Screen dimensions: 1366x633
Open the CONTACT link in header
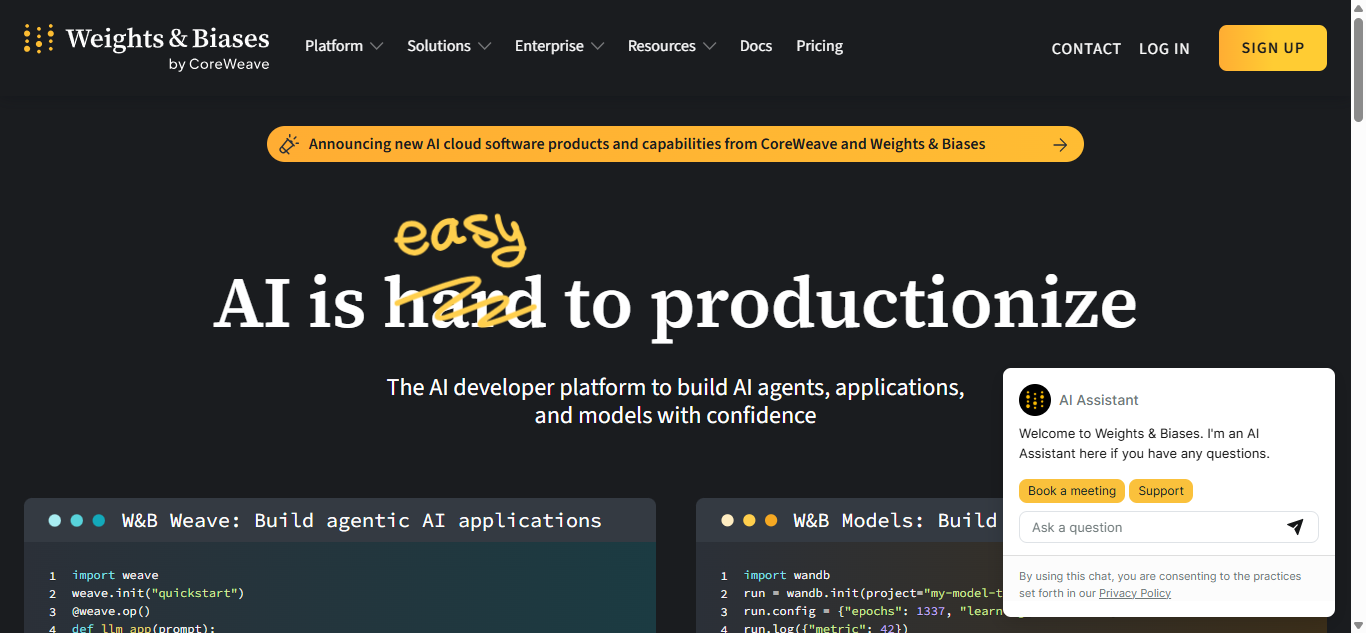click(x=1086, y=49)
